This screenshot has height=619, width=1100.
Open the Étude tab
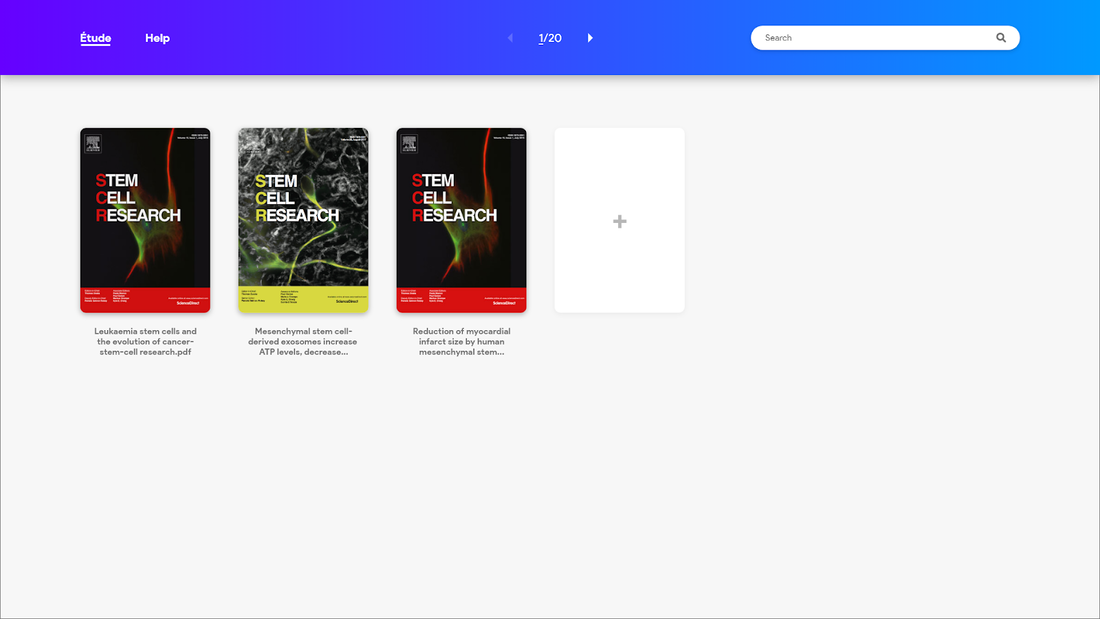(95, 38)
